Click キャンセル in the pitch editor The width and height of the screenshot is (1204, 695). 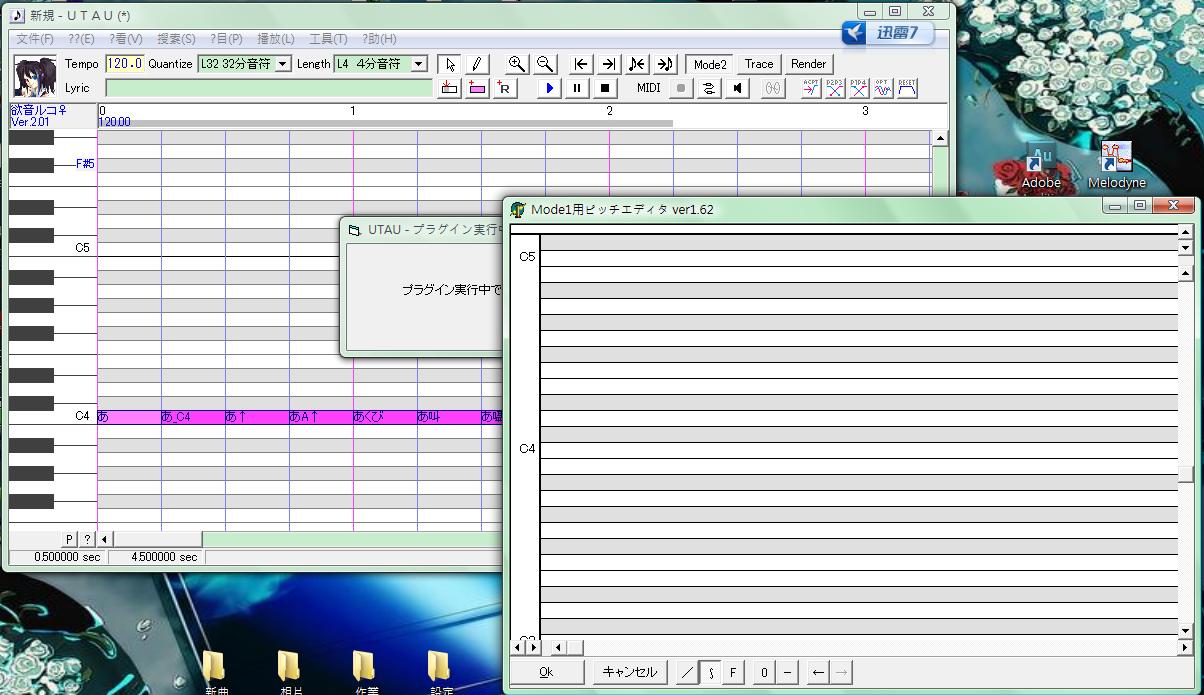pos(630,672)
